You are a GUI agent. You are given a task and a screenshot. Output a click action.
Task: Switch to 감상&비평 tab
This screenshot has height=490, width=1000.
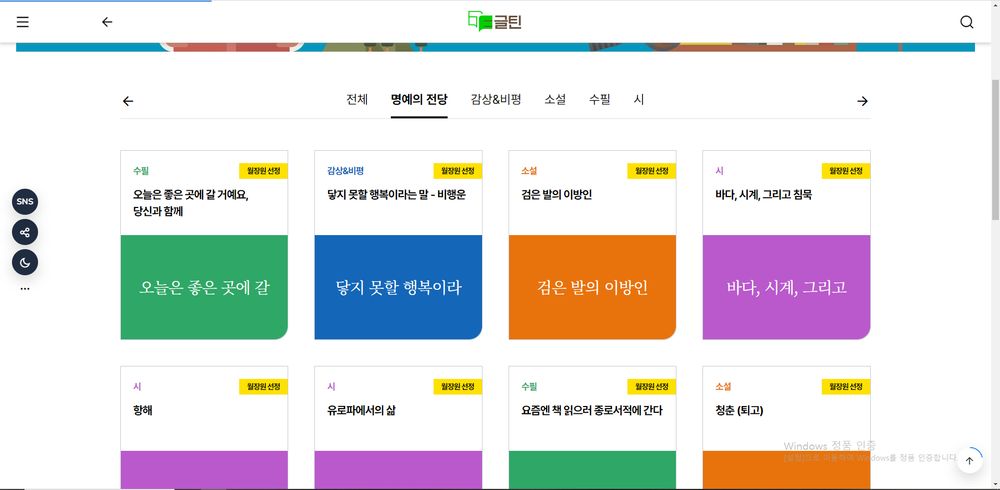pos(496,100)
